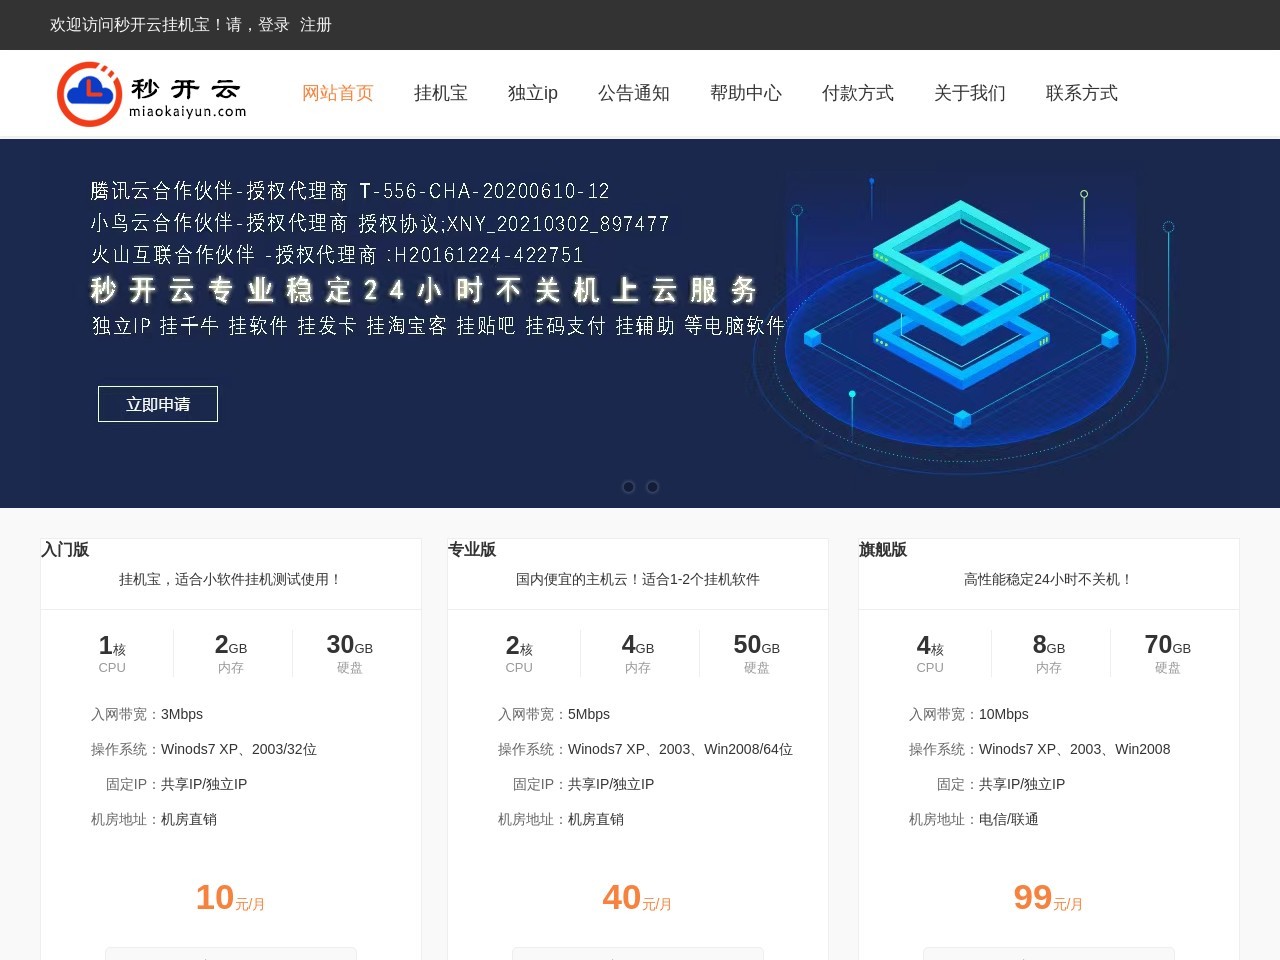Go to the 联系方式 page

point(1082,93)
